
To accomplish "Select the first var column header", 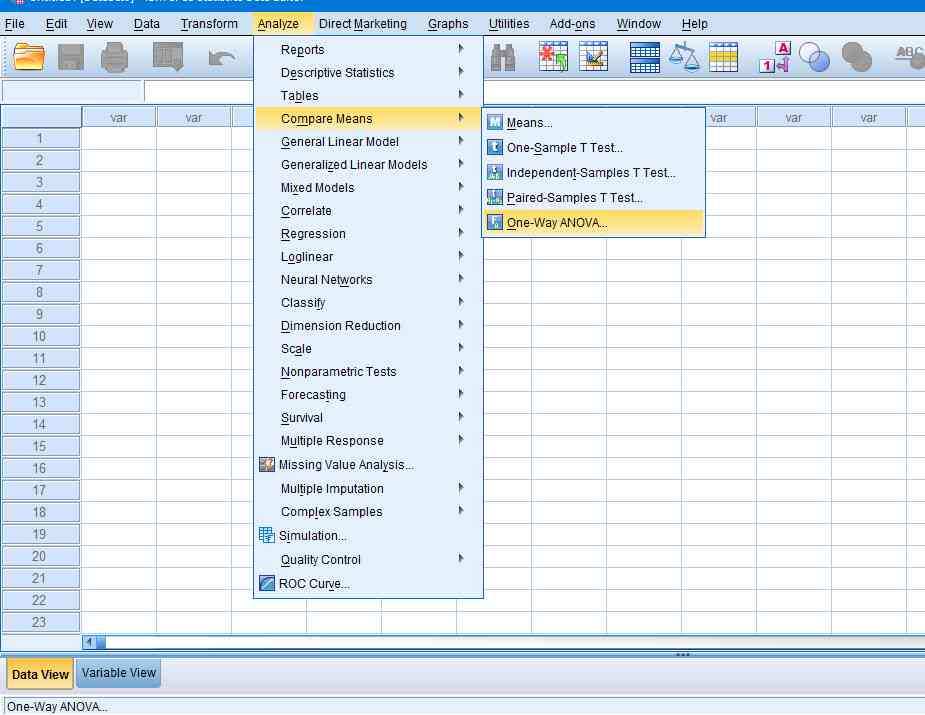I will 119,117.
